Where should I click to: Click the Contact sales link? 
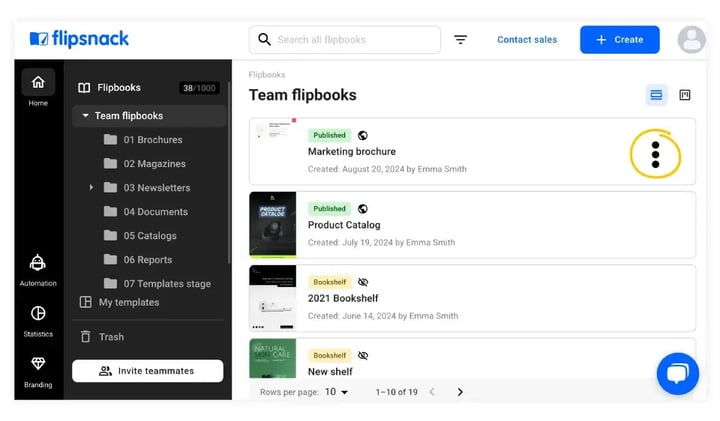point(527,40)
